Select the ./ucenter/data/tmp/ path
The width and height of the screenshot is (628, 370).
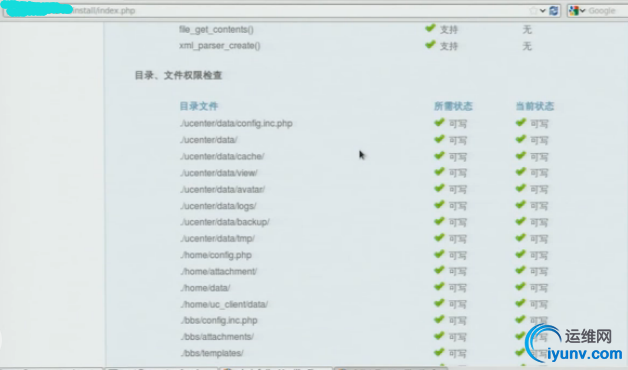pyautogui.click(x=217, y=239)
